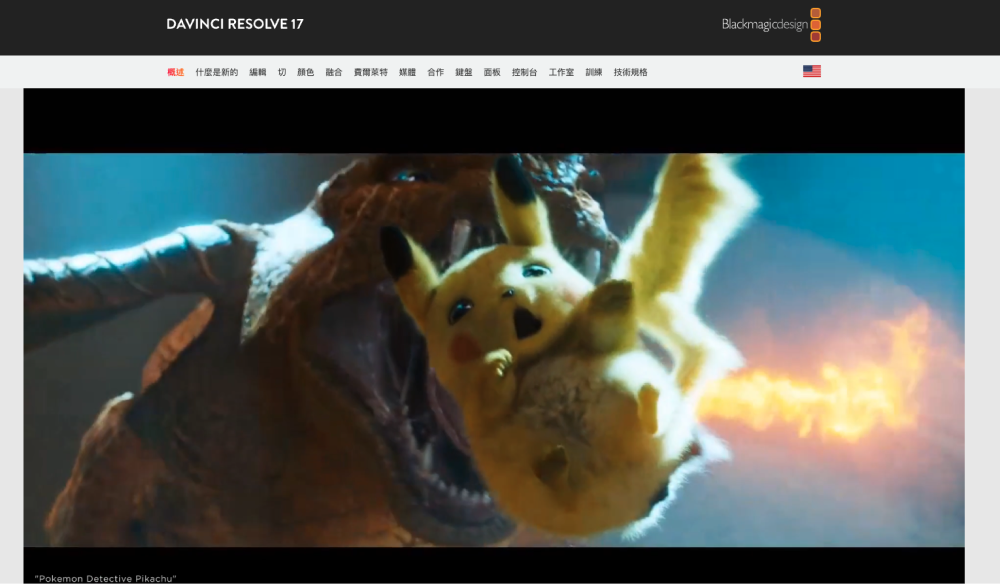
Task: Navigate to the 工作室 page
Action: (x=561, y=72)
